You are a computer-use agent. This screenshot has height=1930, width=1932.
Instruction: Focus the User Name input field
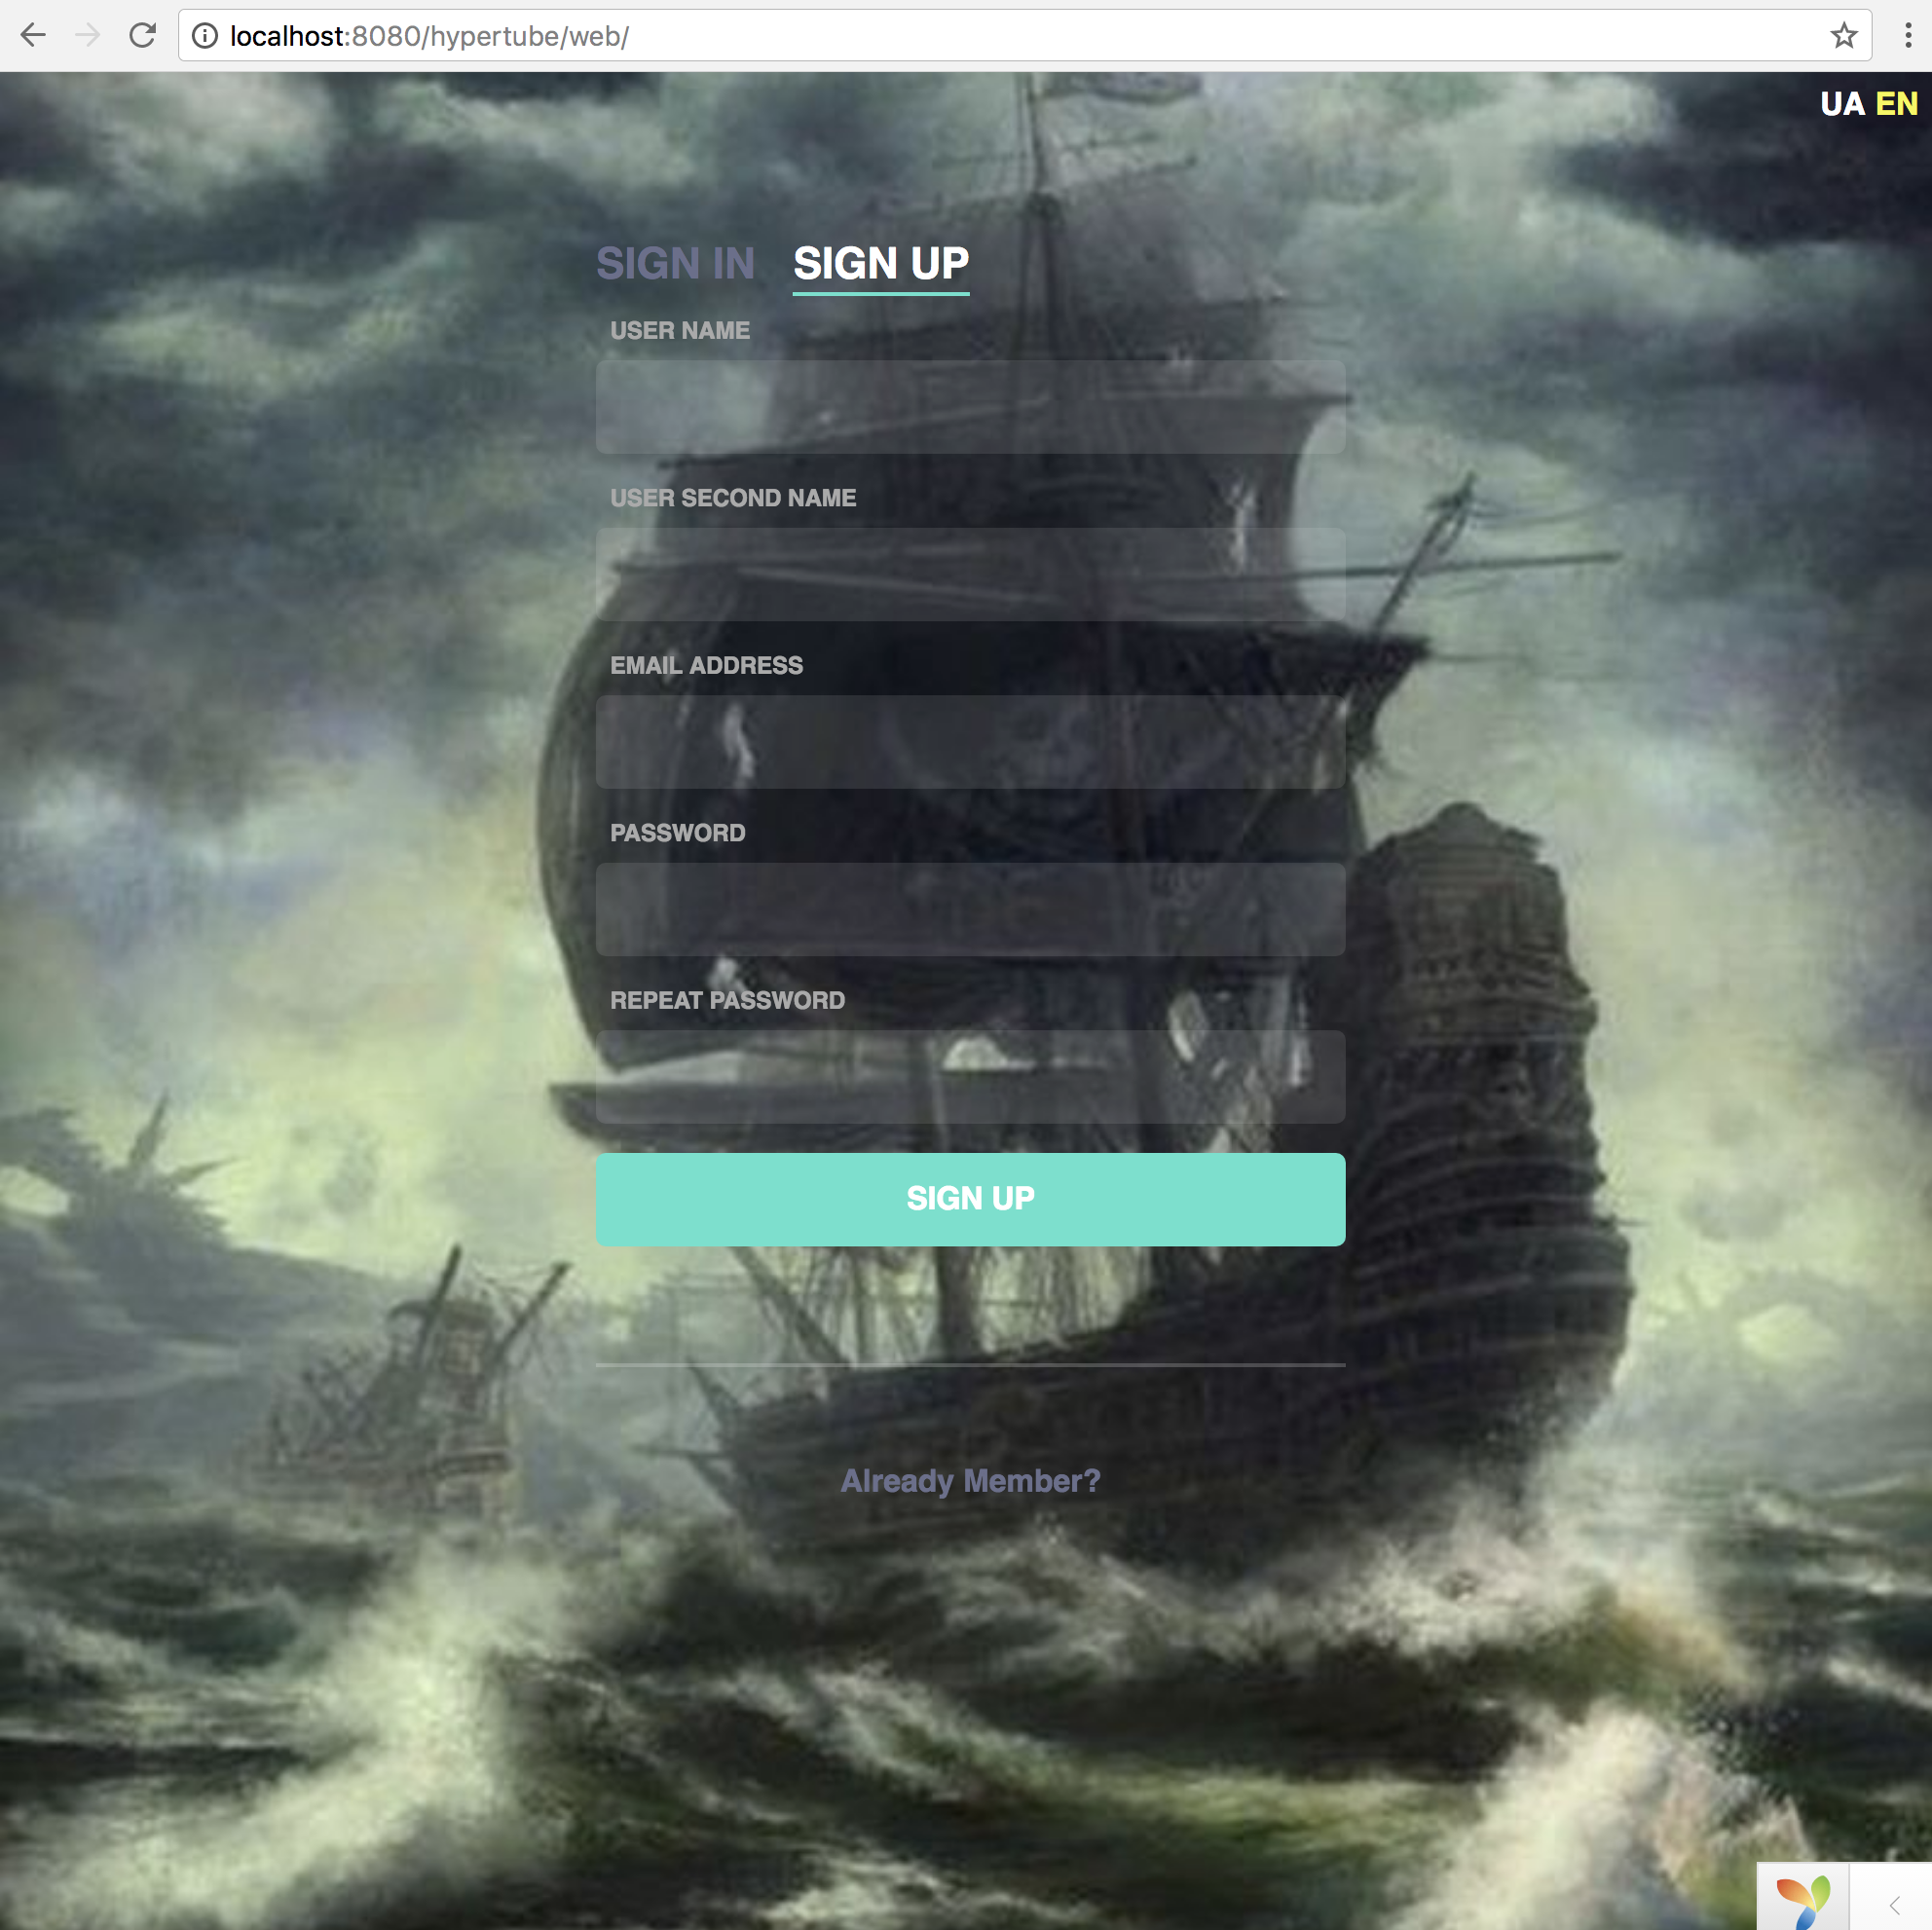970,407
